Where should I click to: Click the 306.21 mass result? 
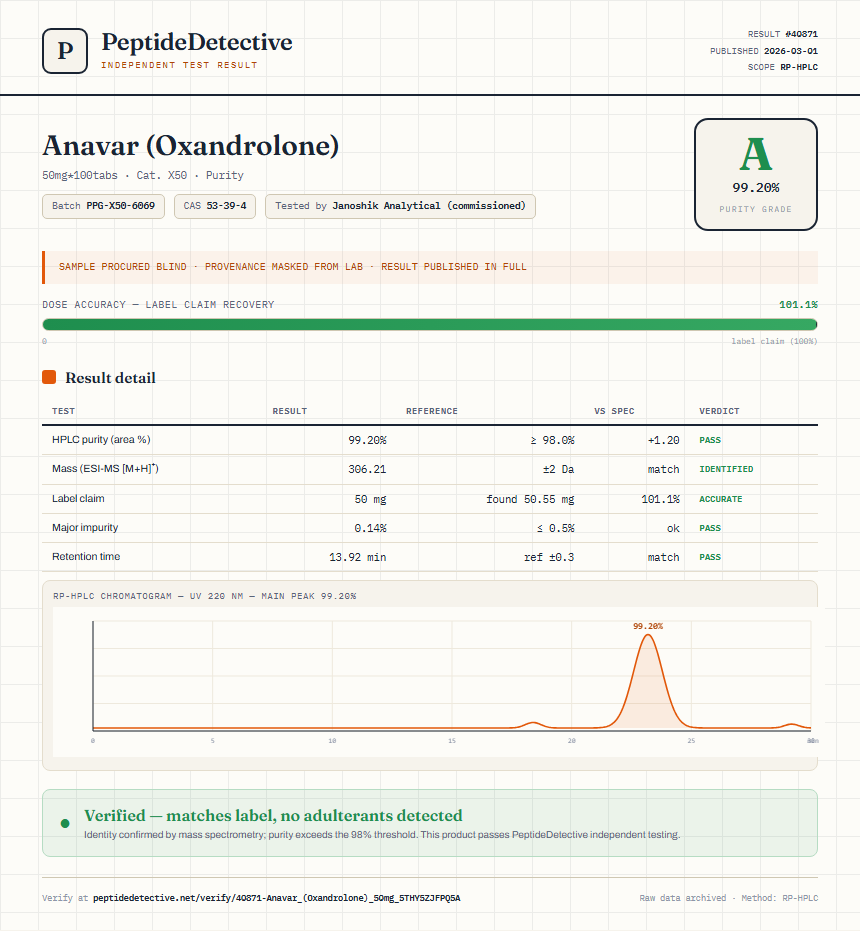tap(367, 469)
